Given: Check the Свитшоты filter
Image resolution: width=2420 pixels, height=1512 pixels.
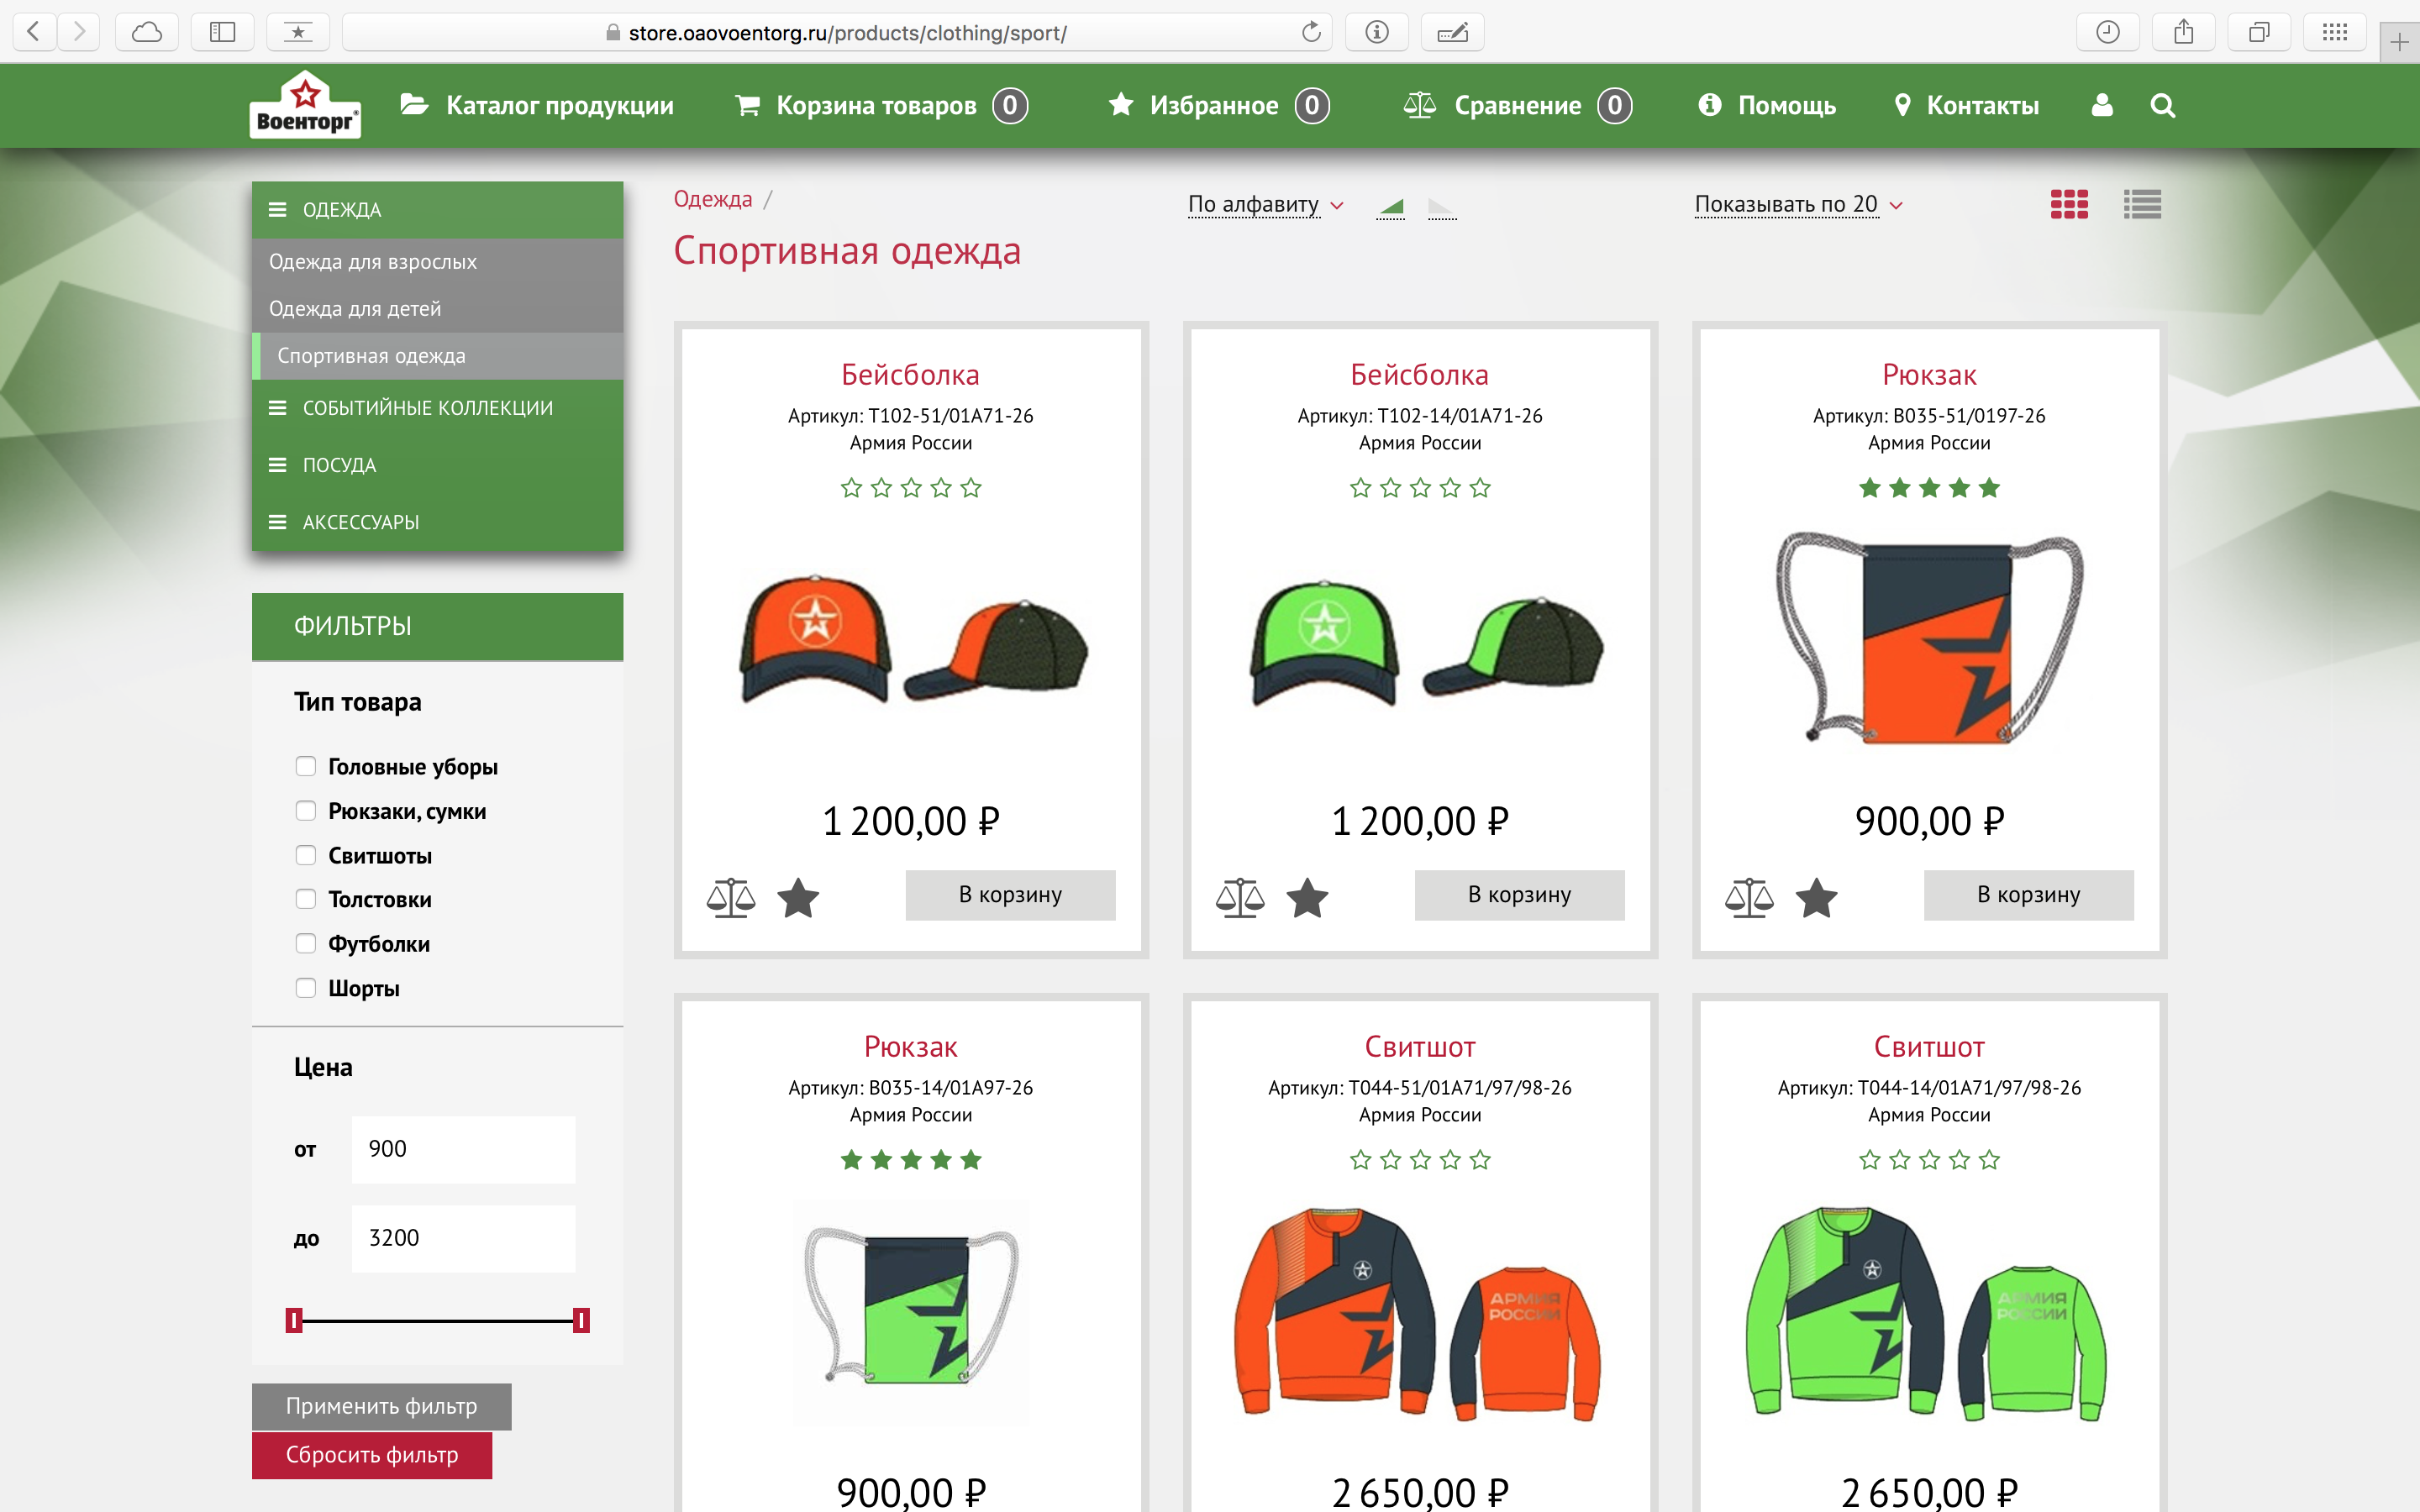Looking at the screenshot, I should pyautogui.click(x=306, y=855).
